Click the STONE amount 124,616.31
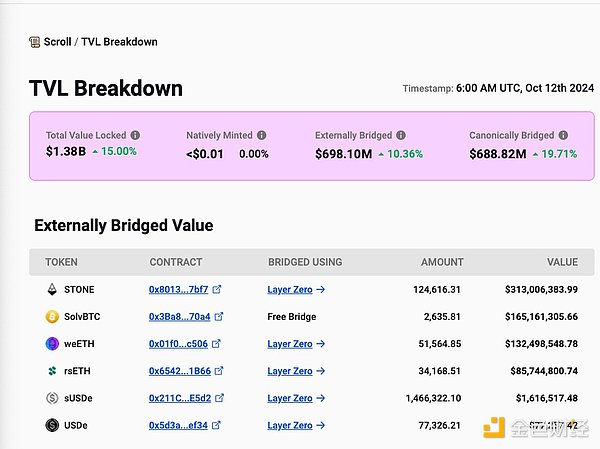The image size is (600, 449). (x=437, y=289)
